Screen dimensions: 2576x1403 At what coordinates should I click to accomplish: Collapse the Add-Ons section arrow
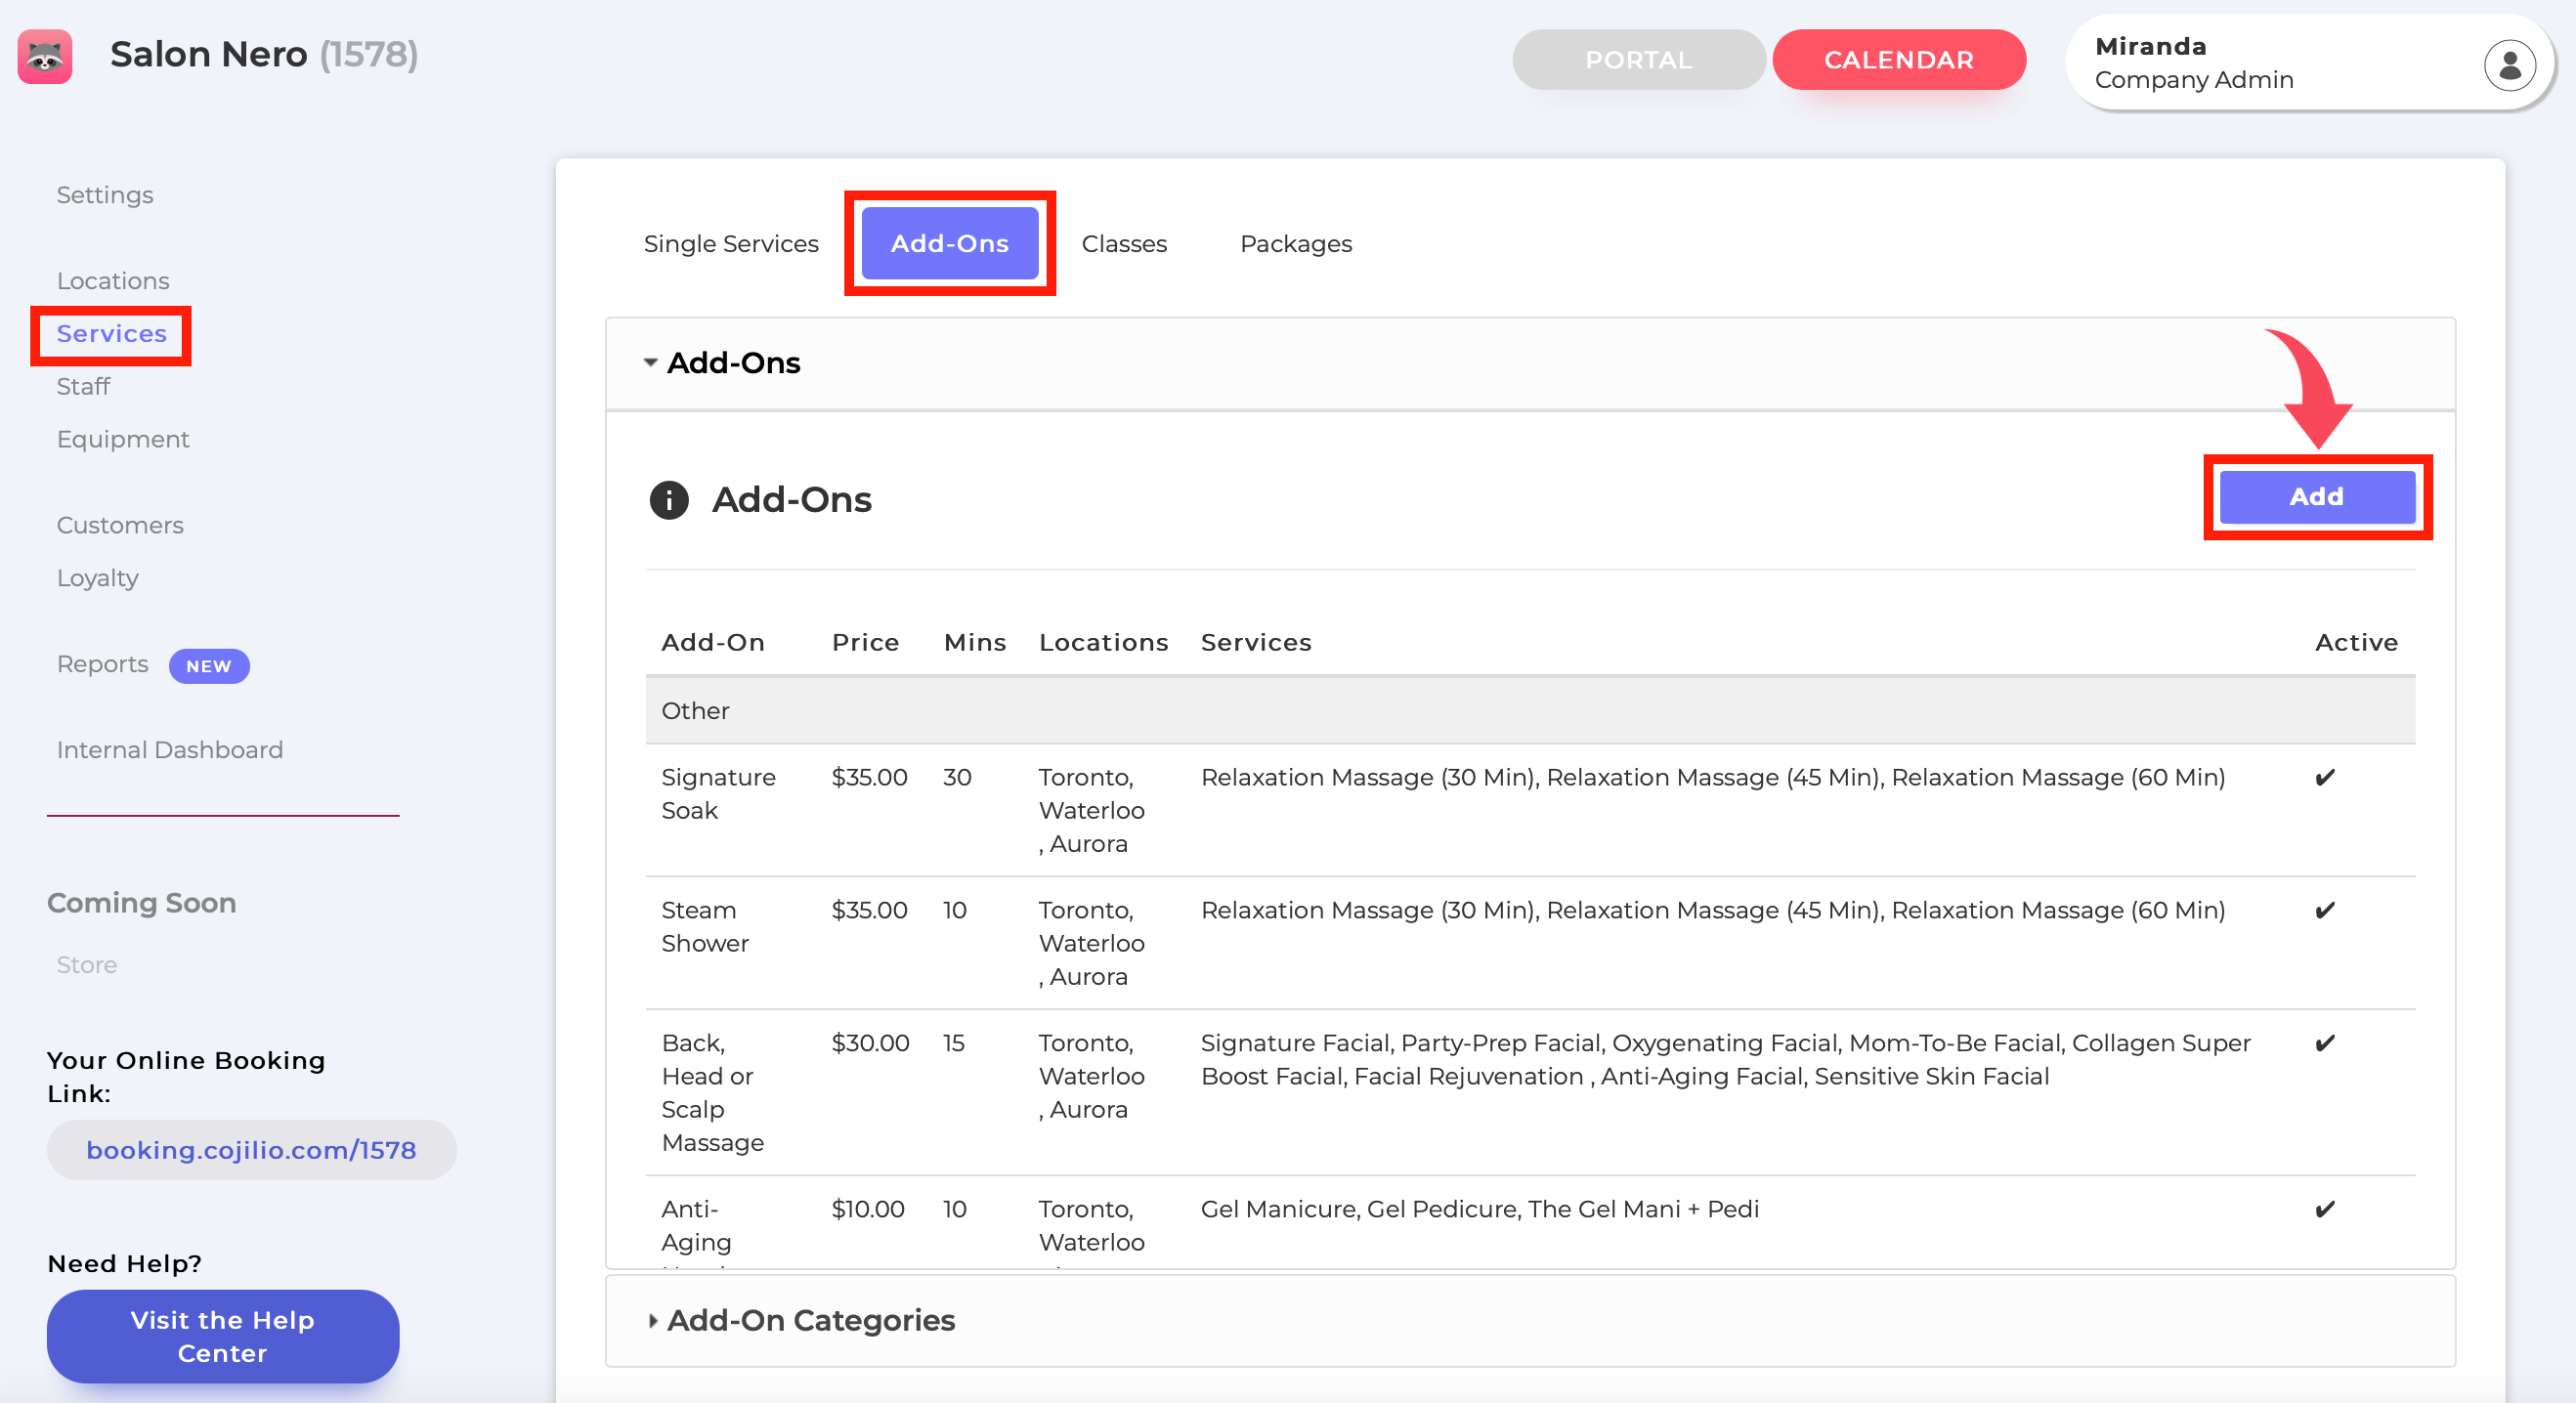tap(650, 362)
